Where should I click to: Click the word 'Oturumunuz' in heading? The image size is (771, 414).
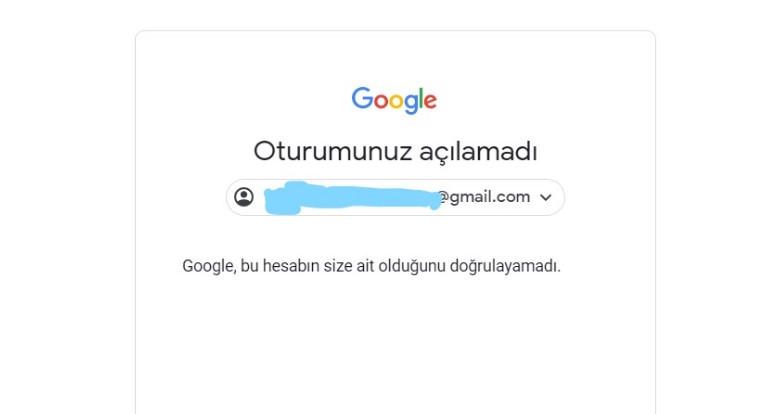(332, 151)
